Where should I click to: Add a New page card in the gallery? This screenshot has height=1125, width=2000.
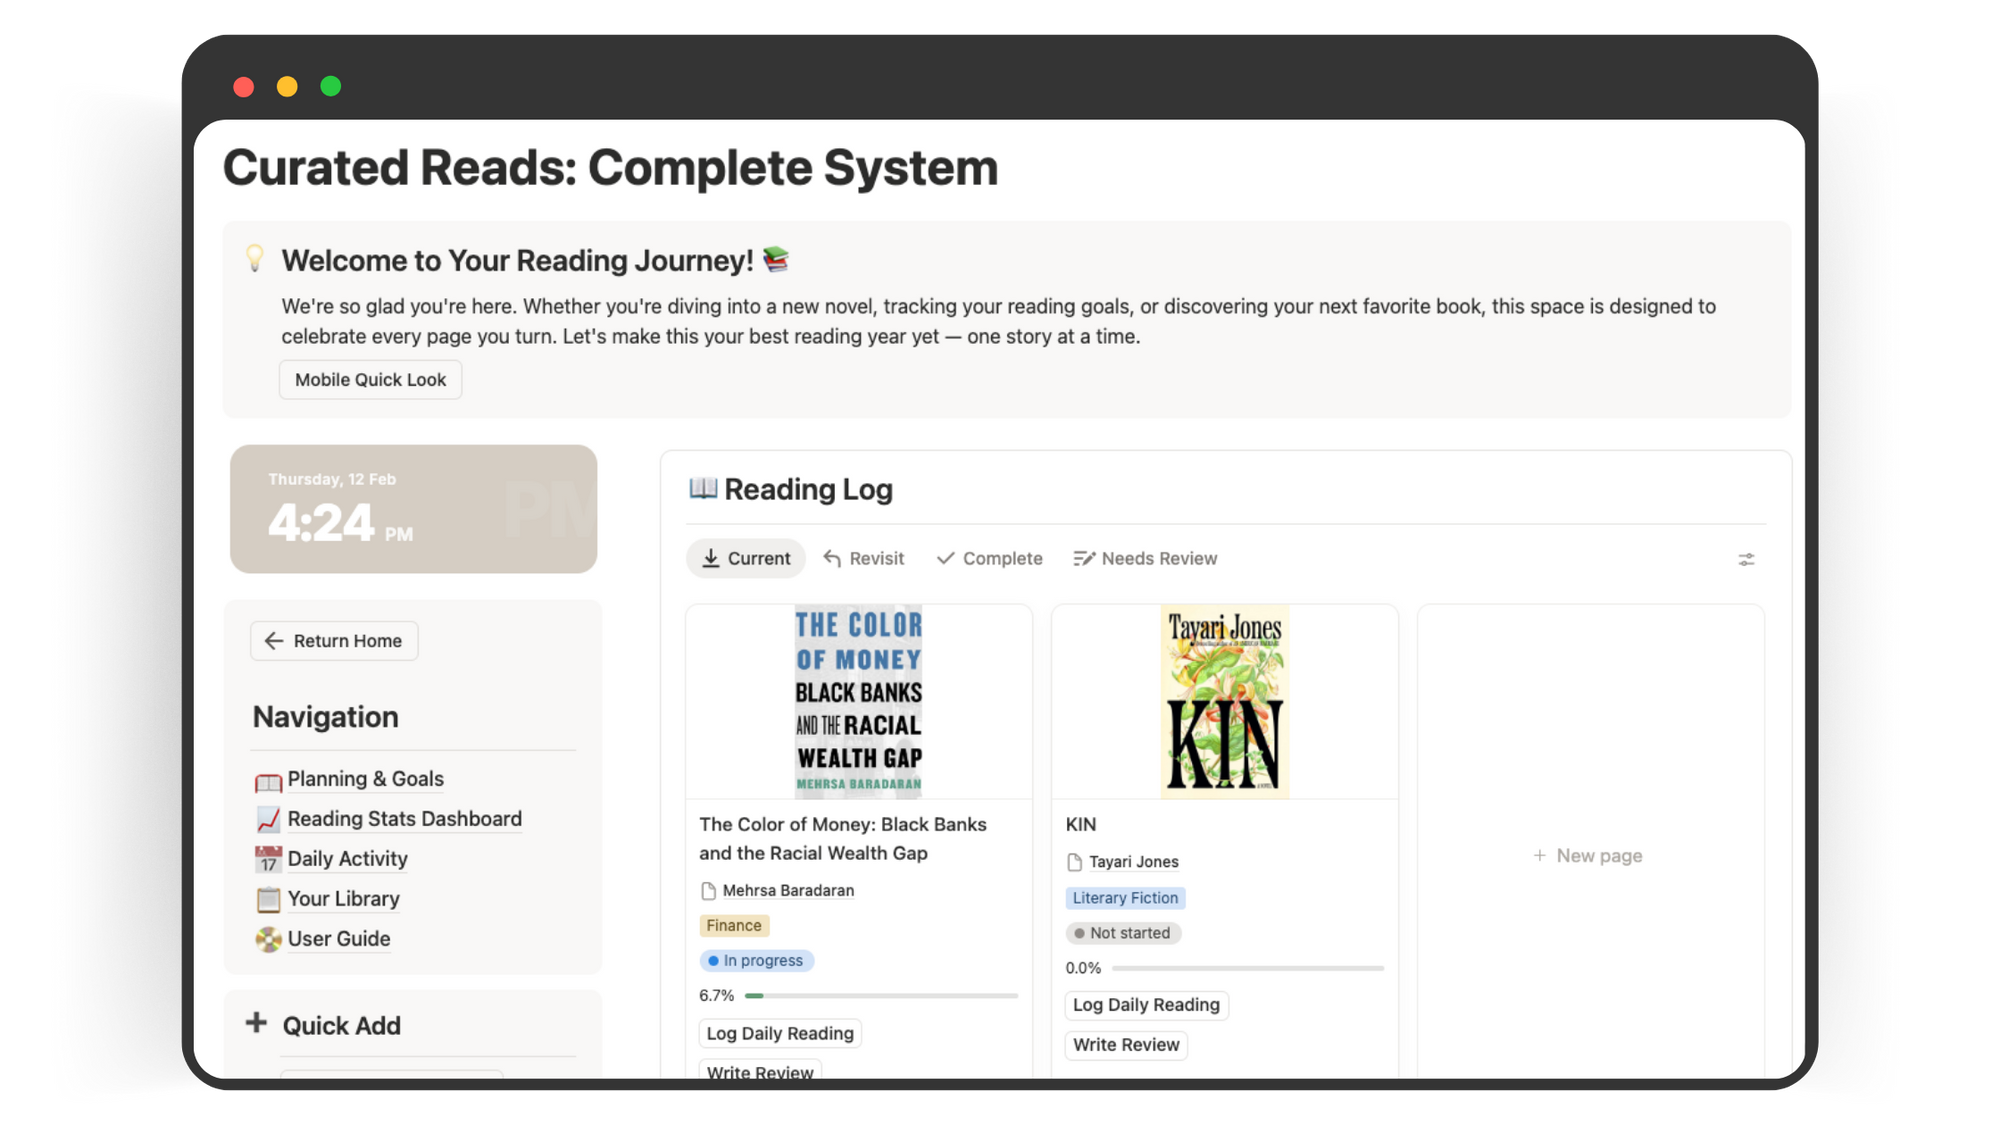[x=1588, y=856]
